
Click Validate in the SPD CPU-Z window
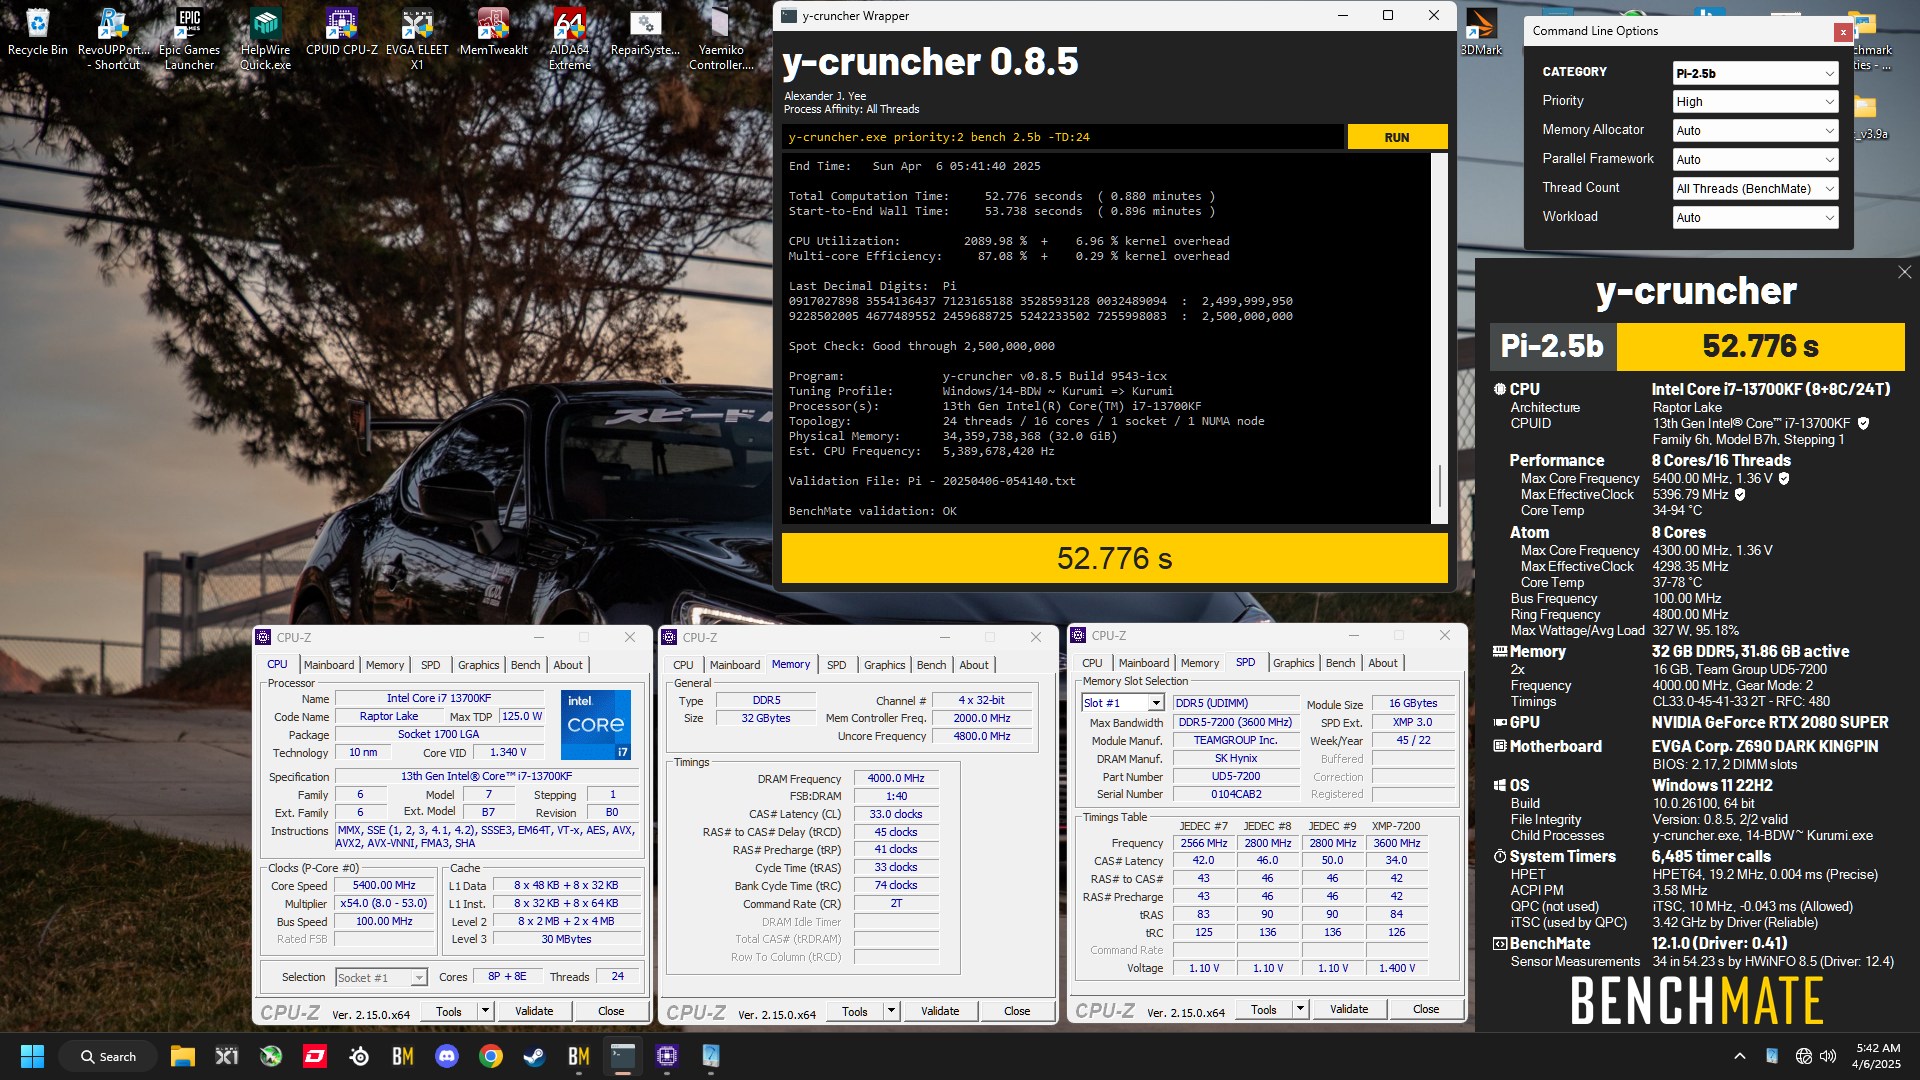[1349, 1009]
